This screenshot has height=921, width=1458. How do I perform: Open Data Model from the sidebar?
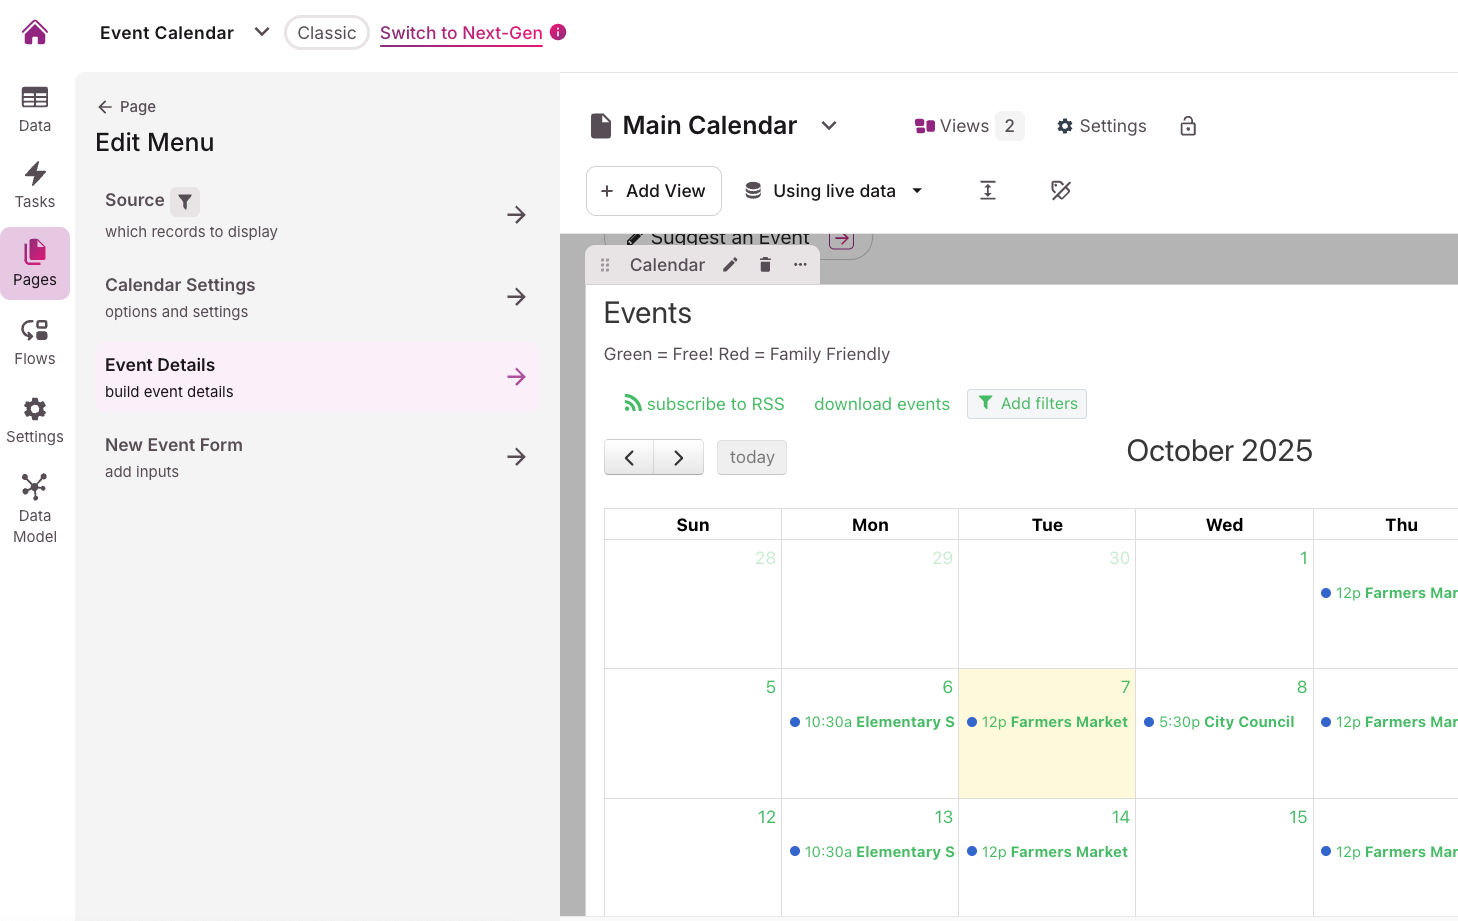coord(35,510)
